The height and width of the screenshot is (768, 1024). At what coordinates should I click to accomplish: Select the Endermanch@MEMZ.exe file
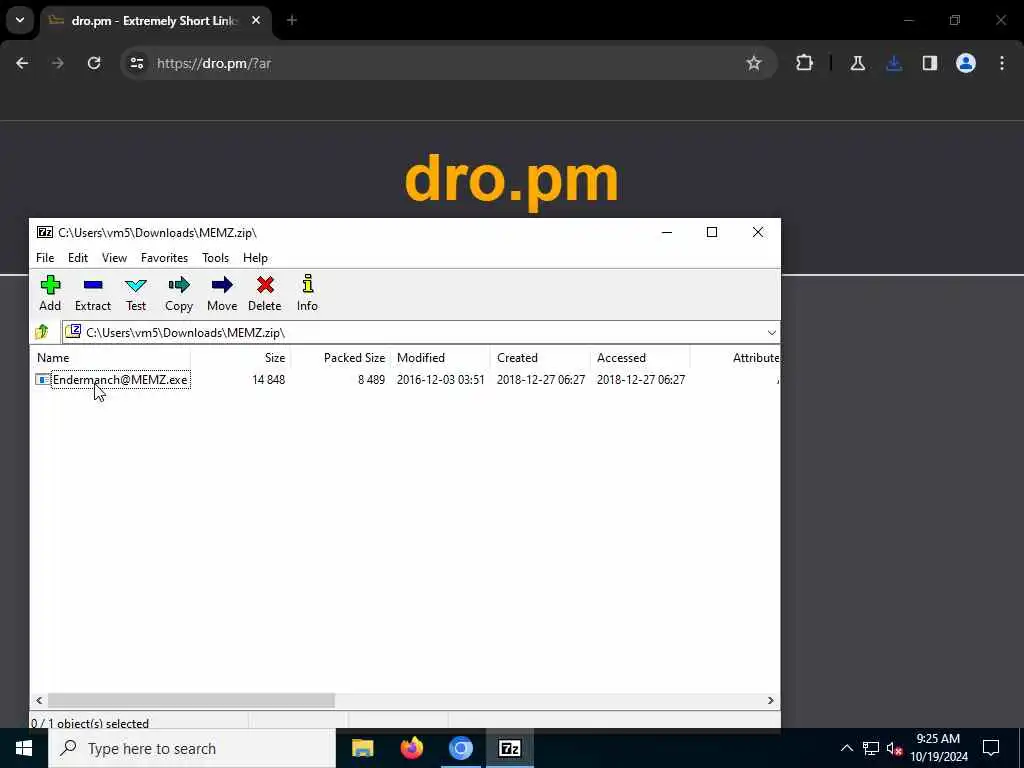click(x=120, y=380)
